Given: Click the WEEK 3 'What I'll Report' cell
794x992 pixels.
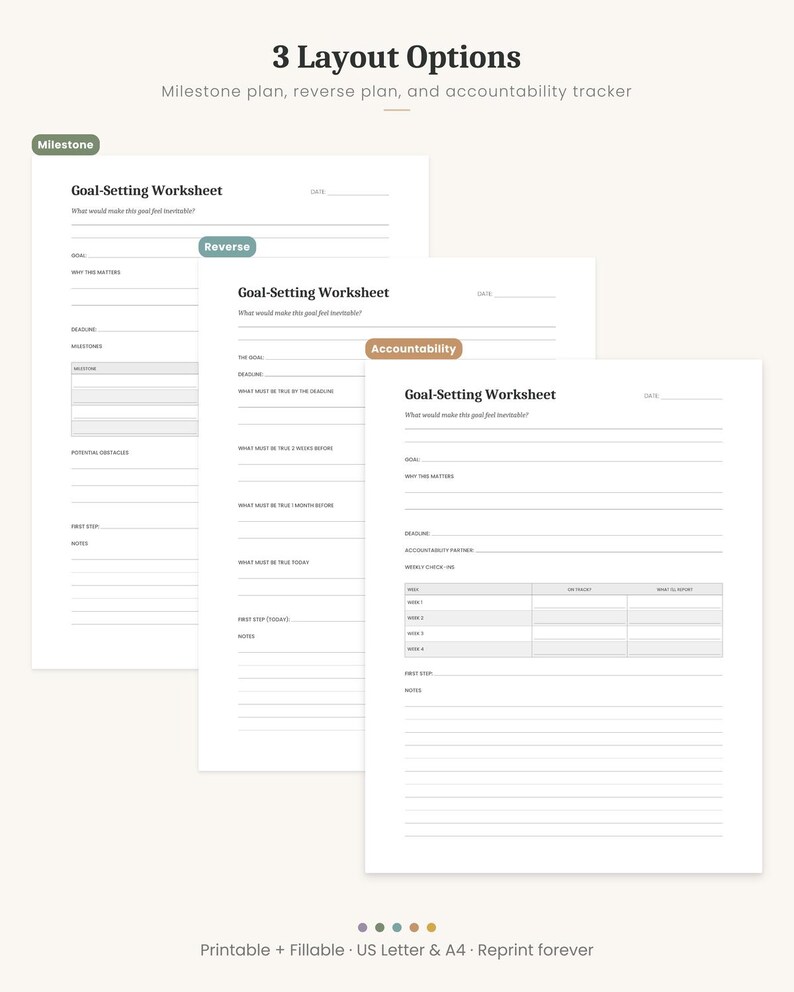Looking at the screenshot, I should tap(674, 633).
